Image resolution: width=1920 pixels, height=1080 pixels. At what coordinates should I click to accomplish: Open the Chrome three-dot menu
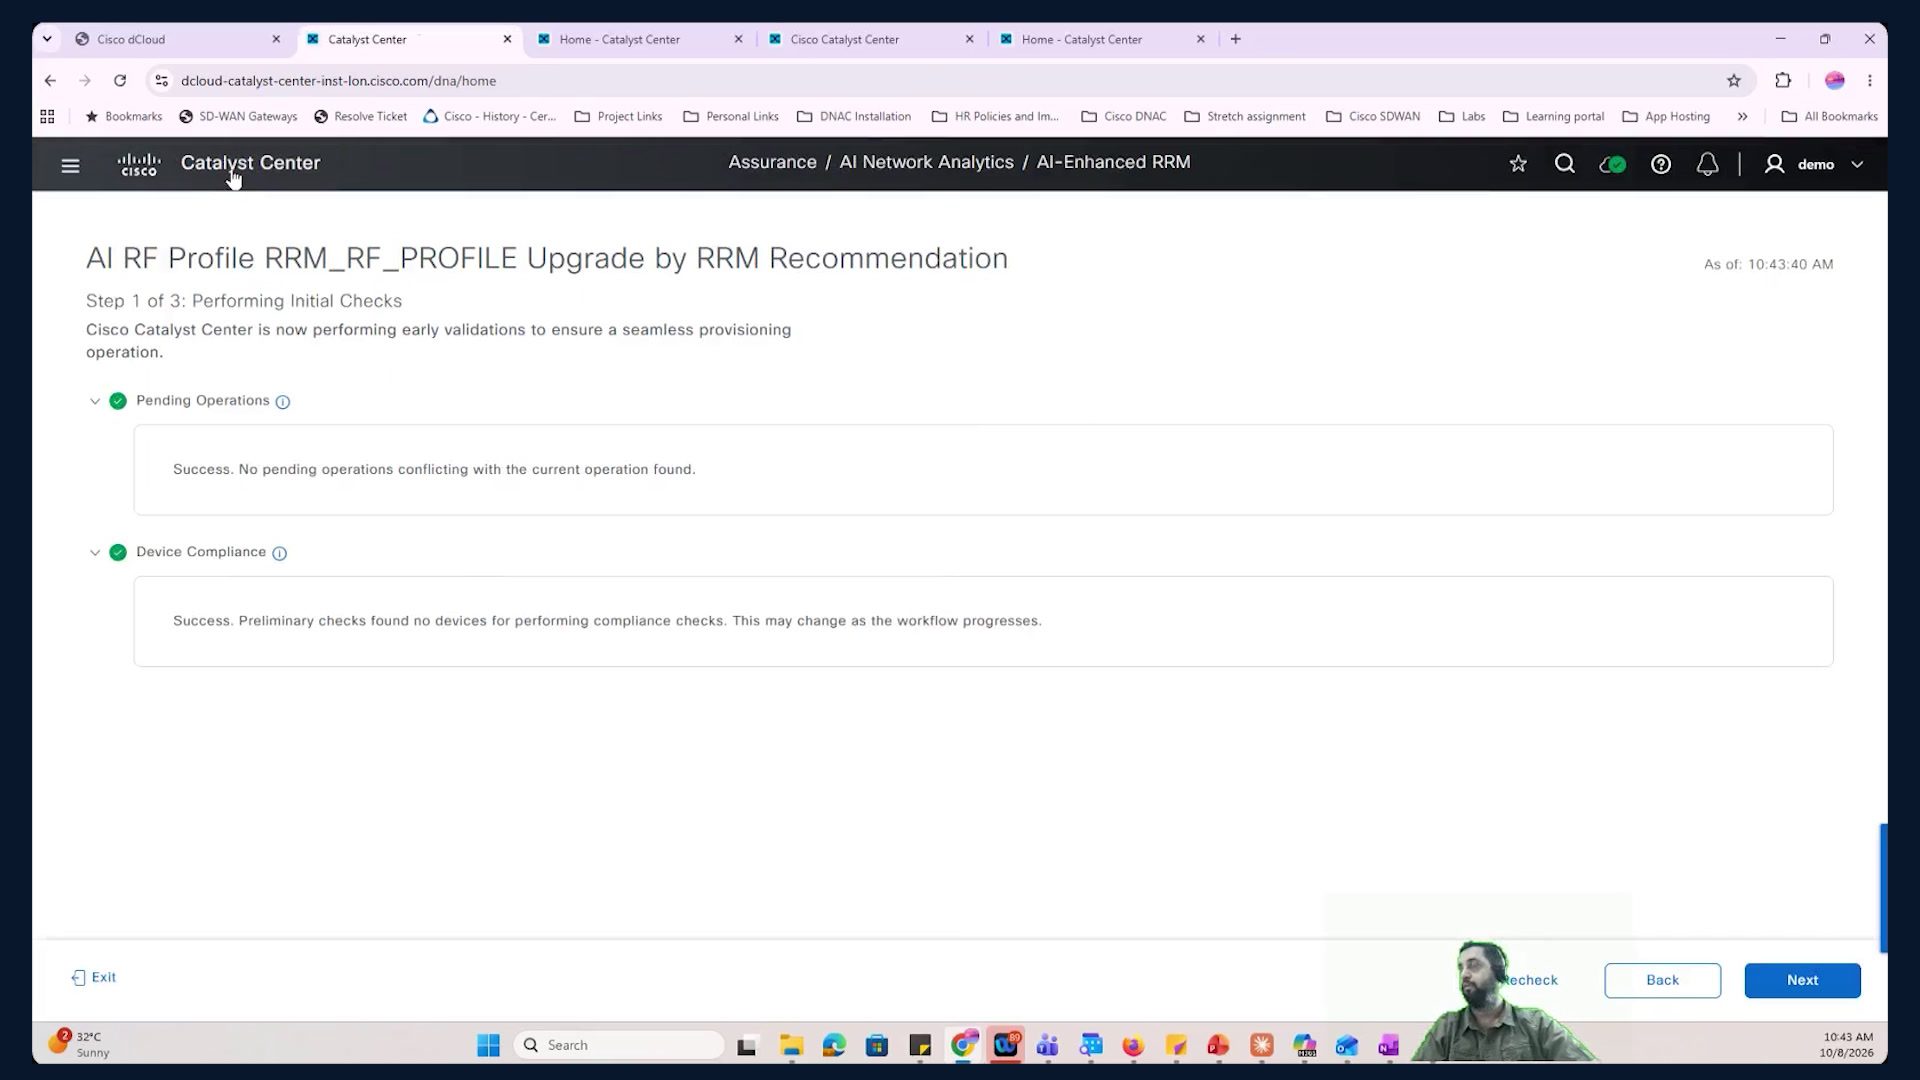point(1870,81)
